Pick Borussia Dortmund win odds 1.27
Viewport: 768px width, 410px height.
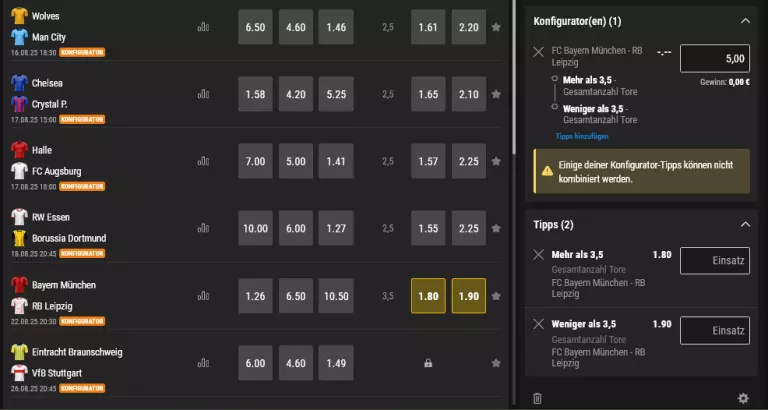click(x=336, y=228)
